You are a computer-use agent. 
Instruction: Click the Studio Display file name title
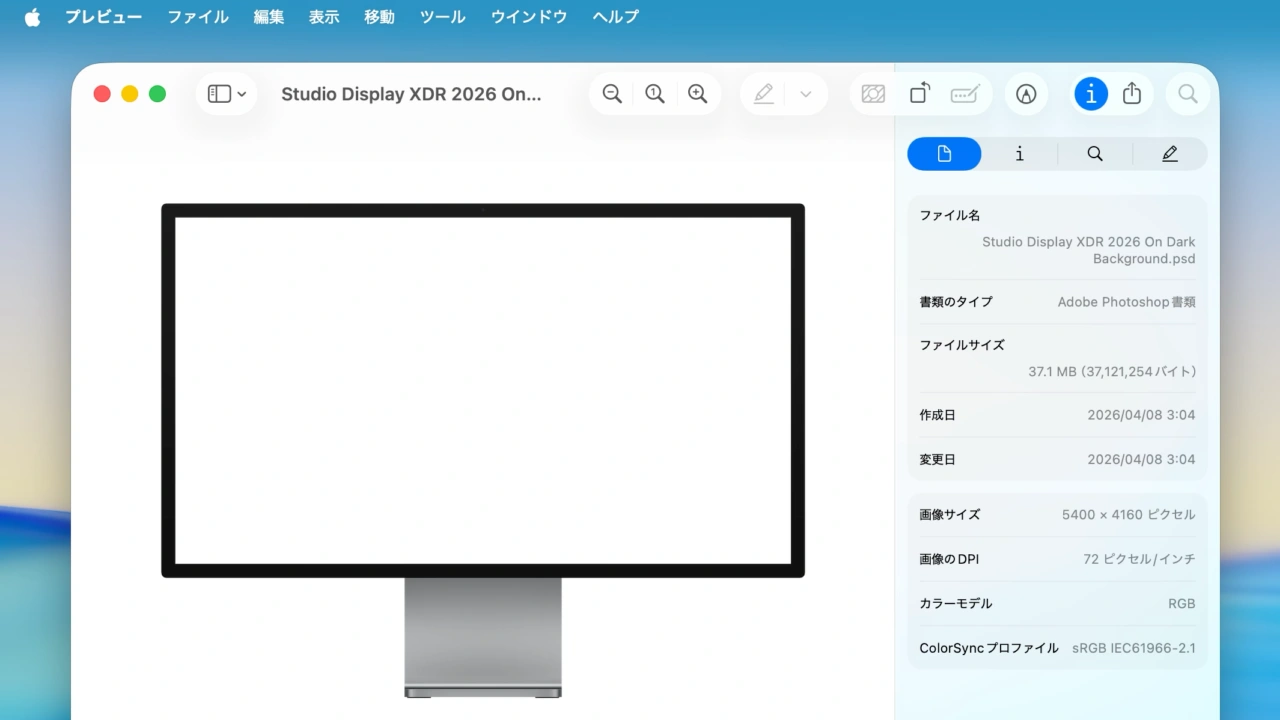tap(412, 93)
